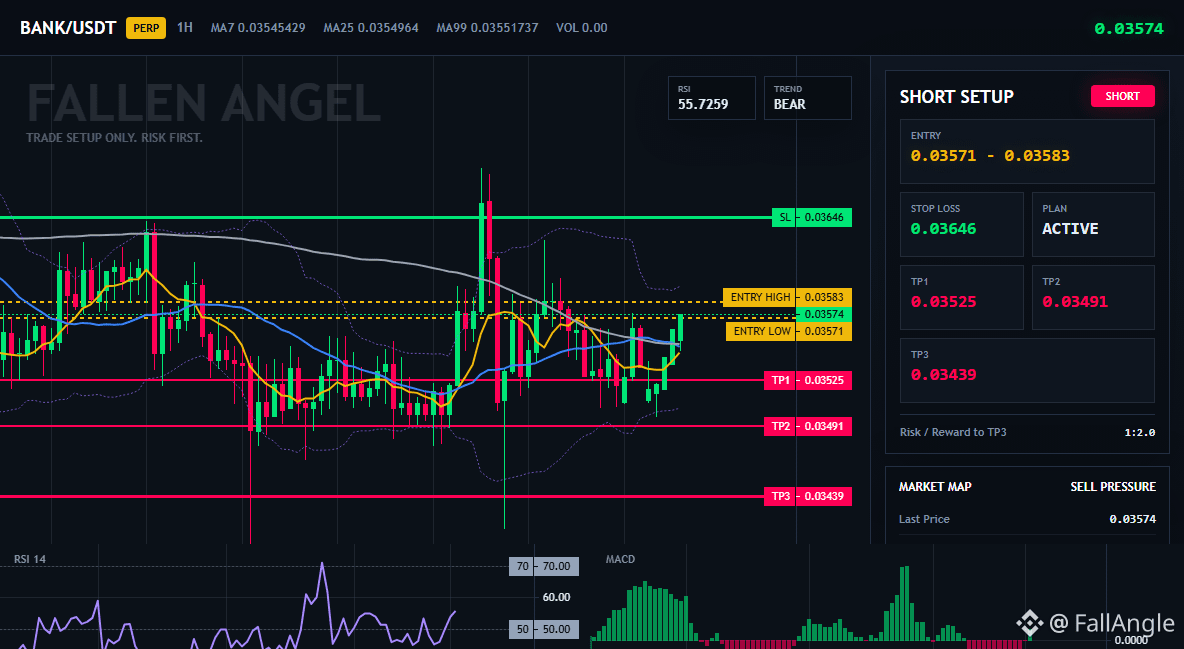The image size is (1184, 649).
Task: Click the TP3 0.03439 chart tag
Action: [x=807, y=496]
